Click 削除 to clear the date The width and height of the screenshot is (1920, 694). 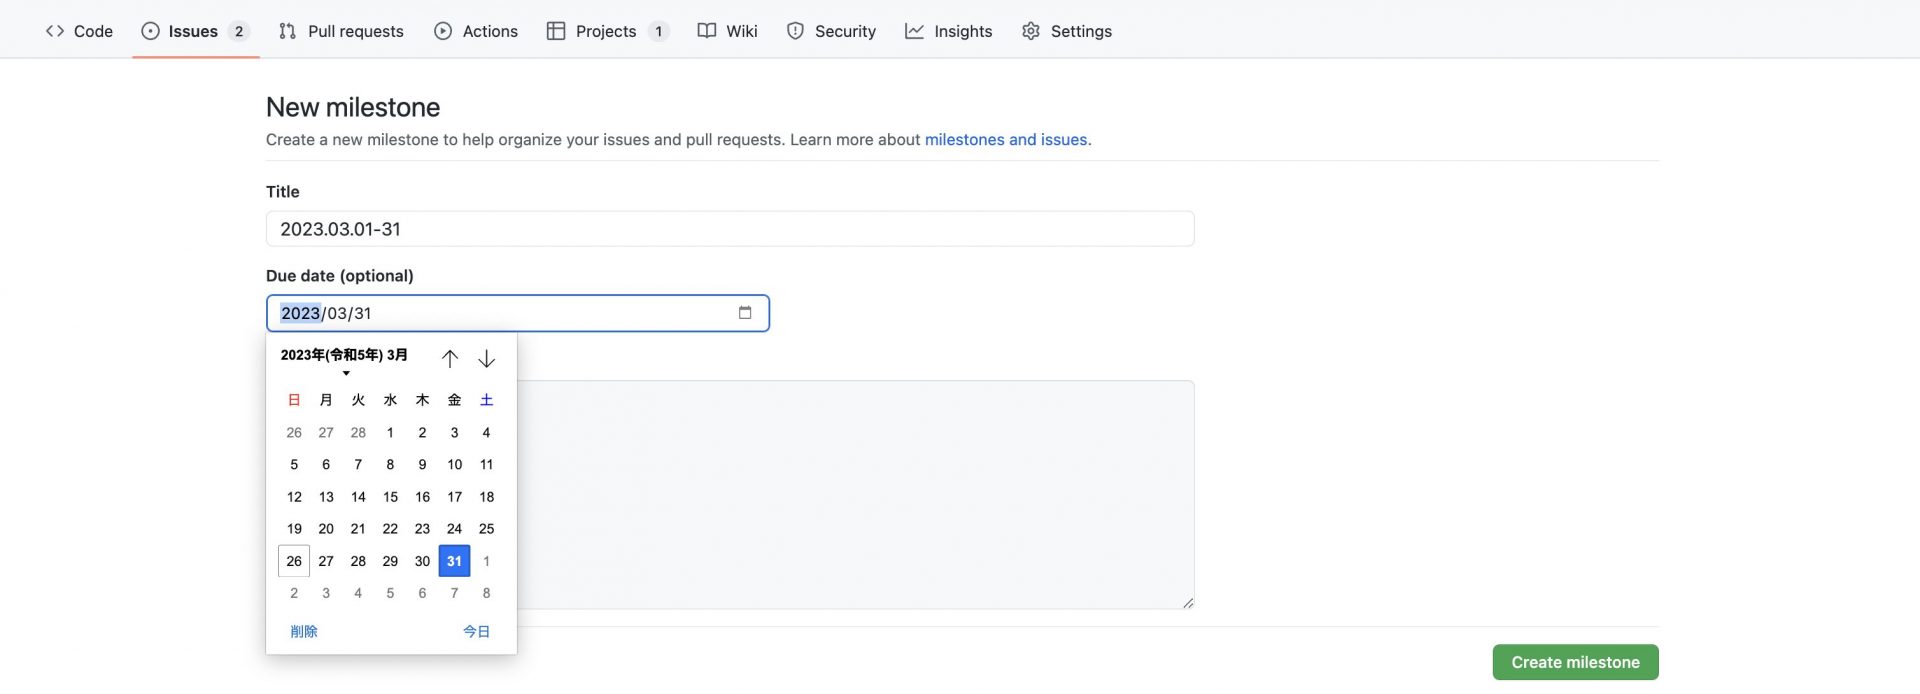304,631
